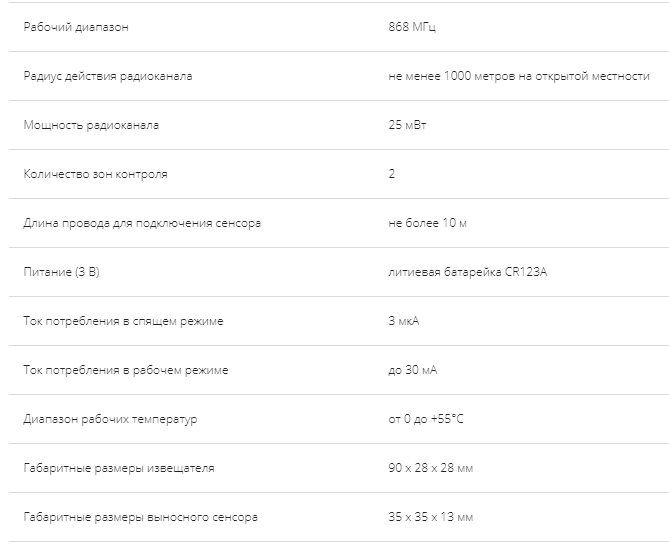Viewport: 669px width, 546px height.
Task: Click '90 x 28 x 28 мм' dimensions value
Action: click(430, 468)
